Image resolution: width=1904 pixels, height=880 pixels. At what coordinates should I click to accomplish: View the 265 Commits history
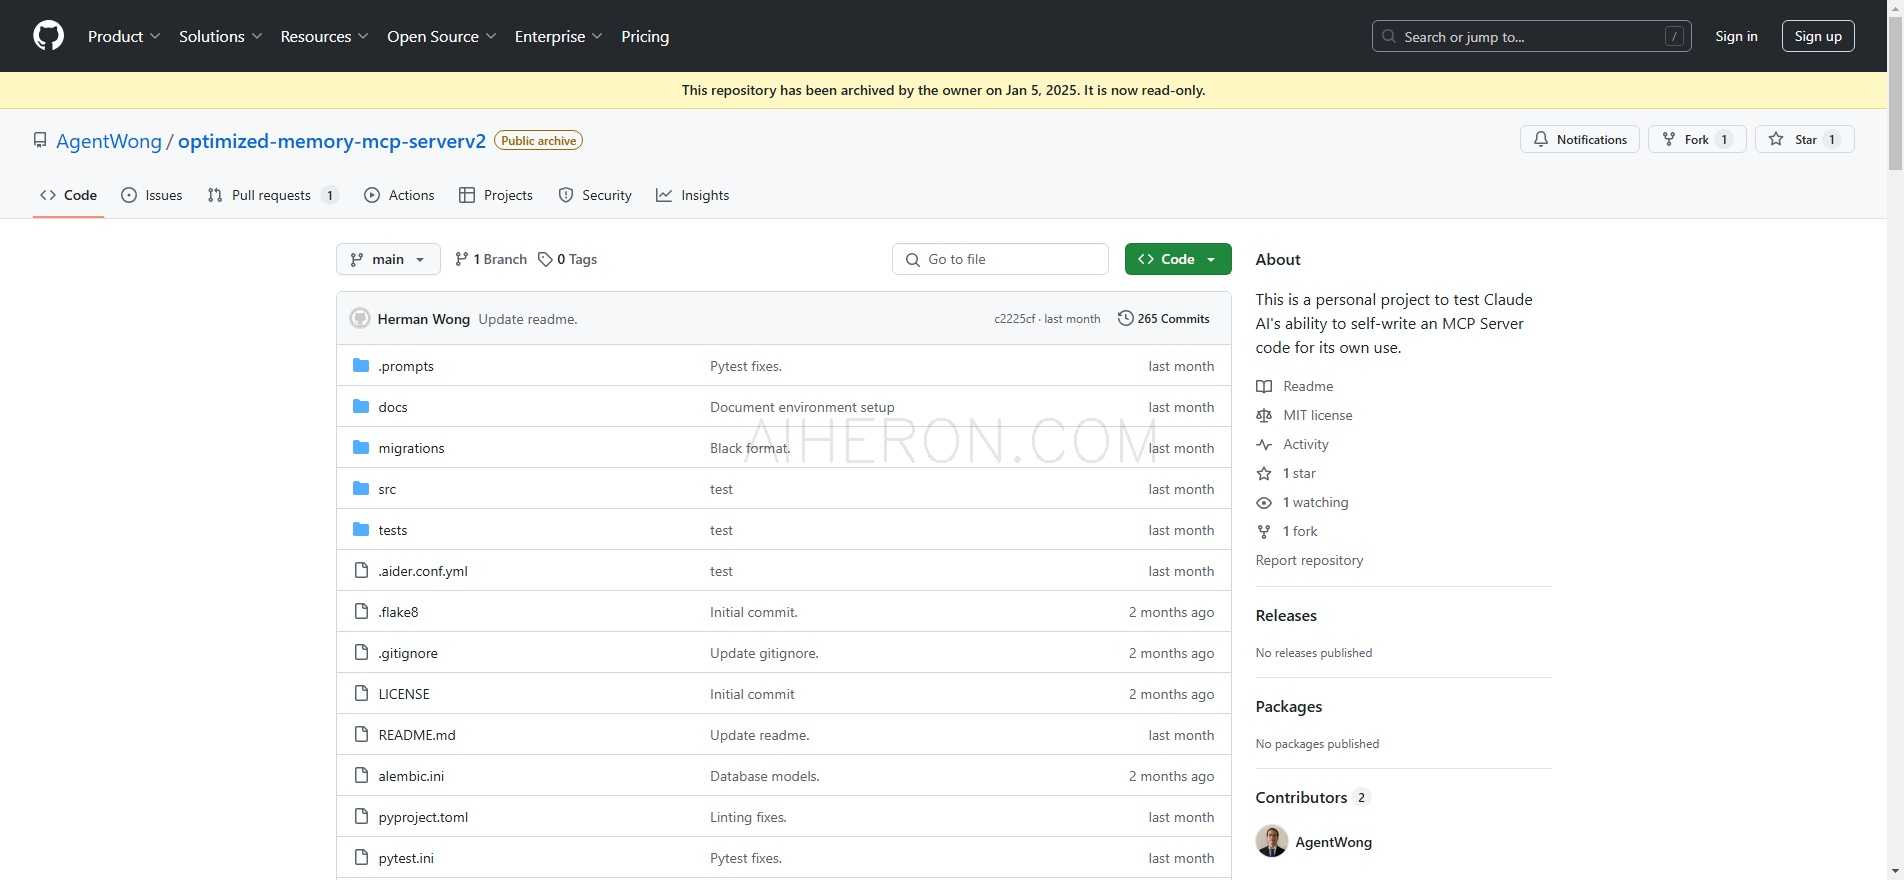point(1164,318)
